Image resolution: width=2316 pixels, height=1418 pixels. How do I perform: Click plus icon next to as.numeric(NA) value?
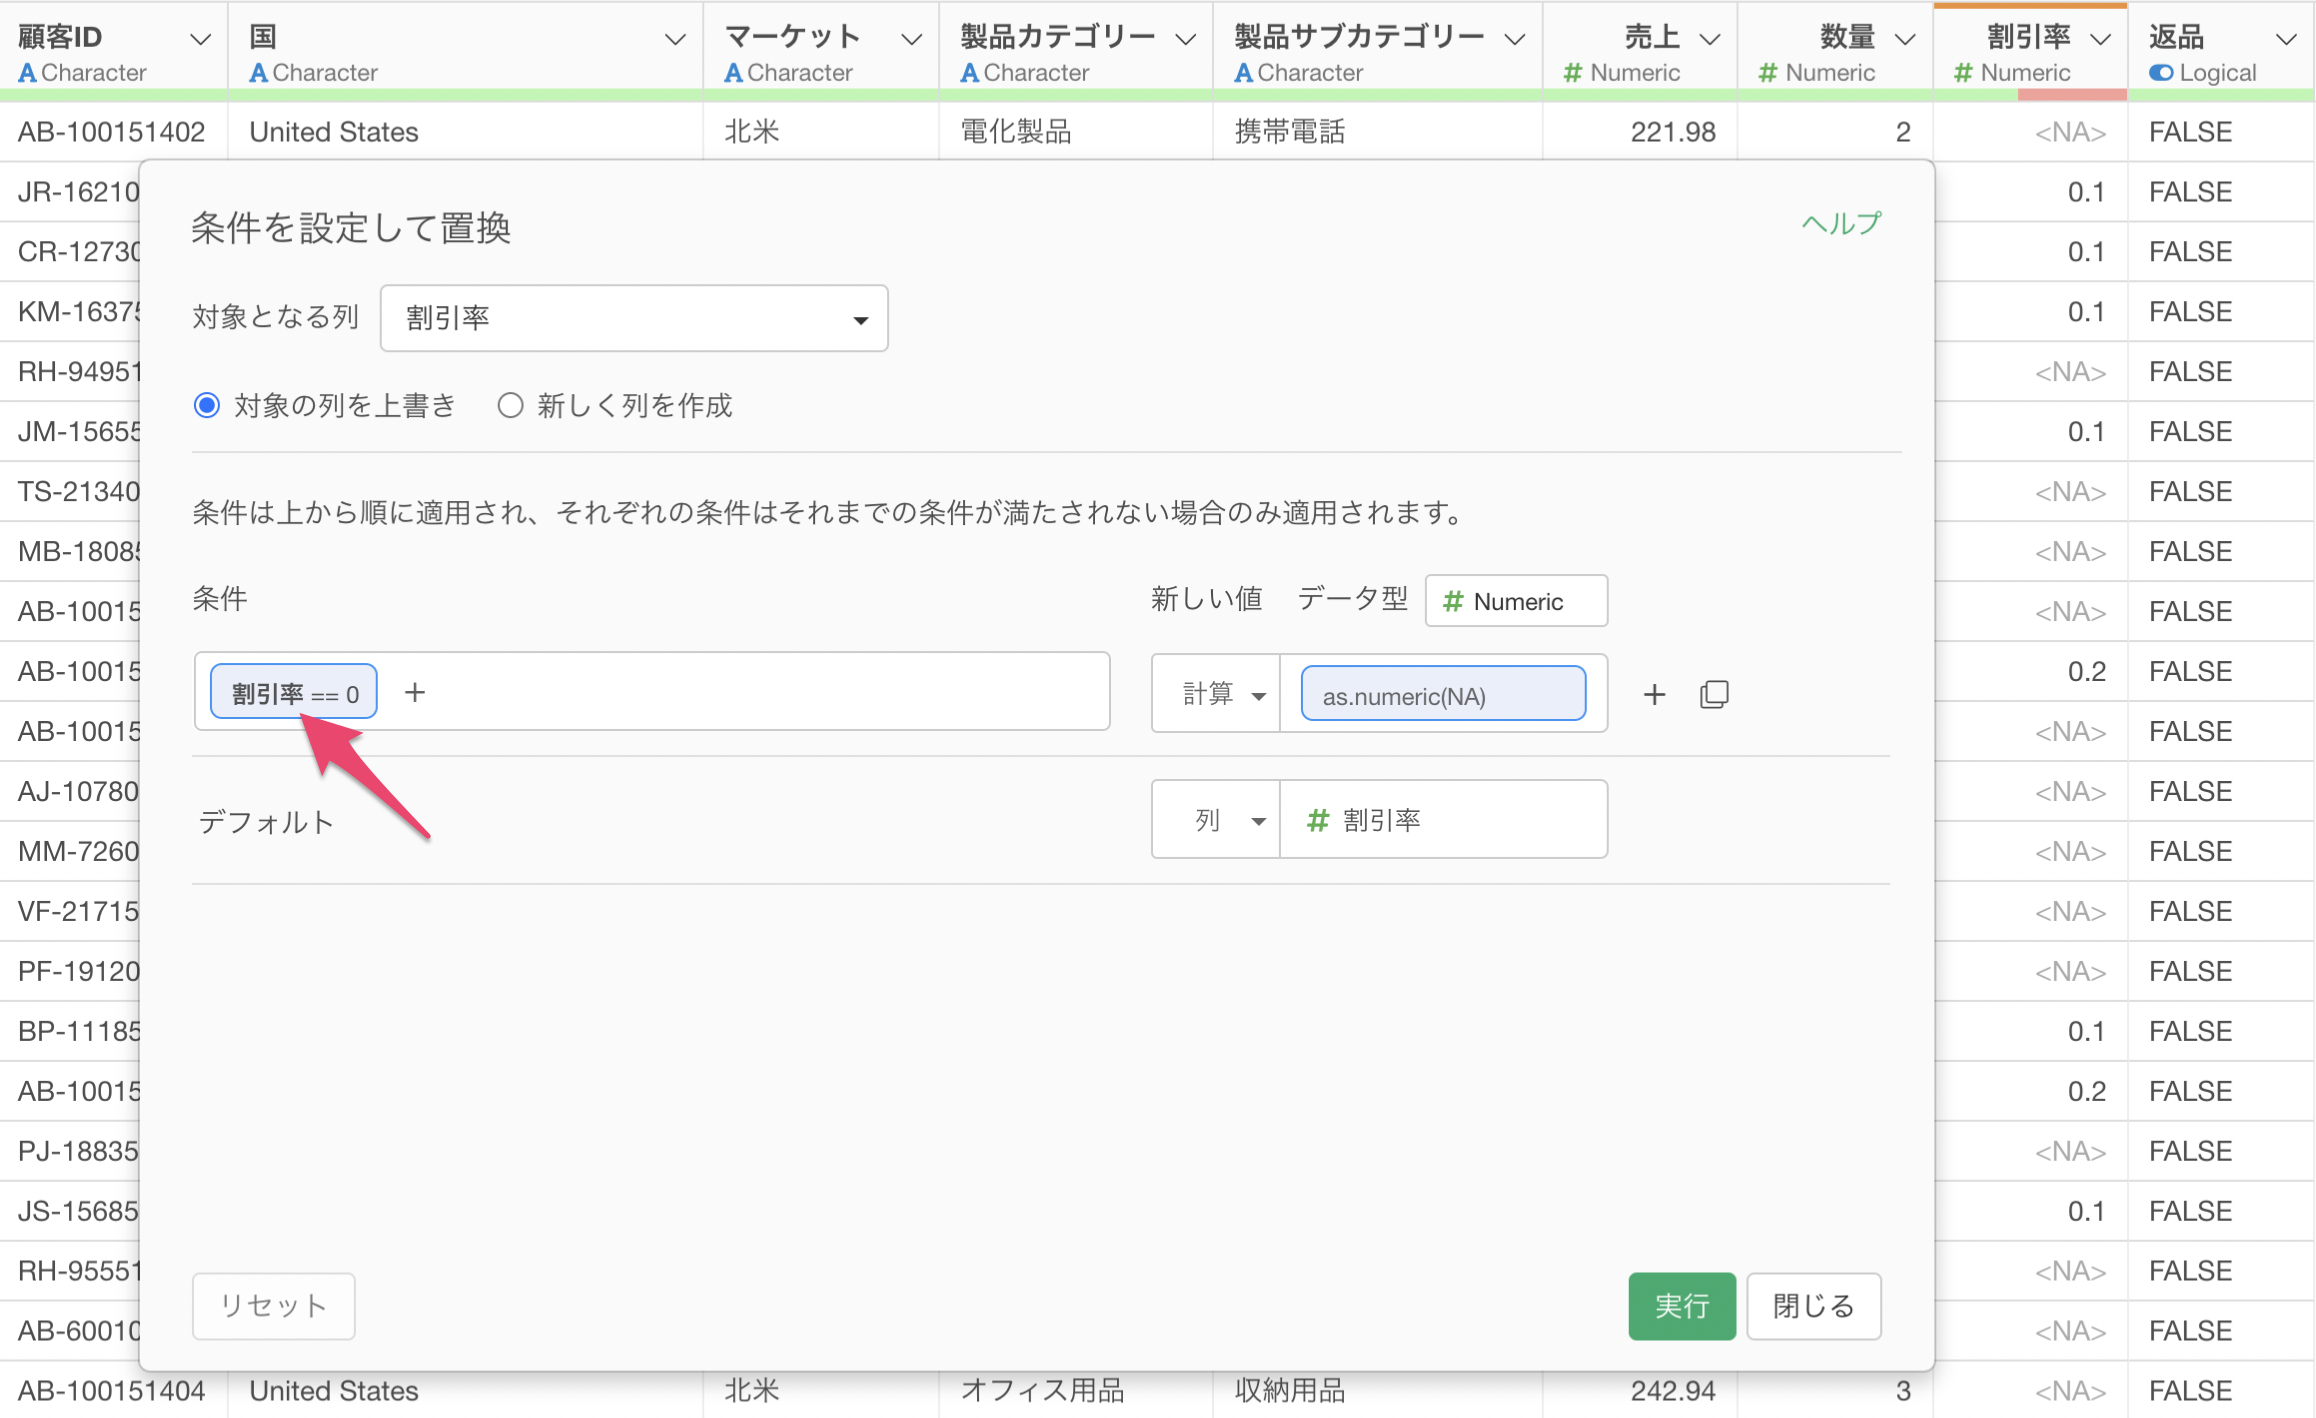[x=1654, y=694]
